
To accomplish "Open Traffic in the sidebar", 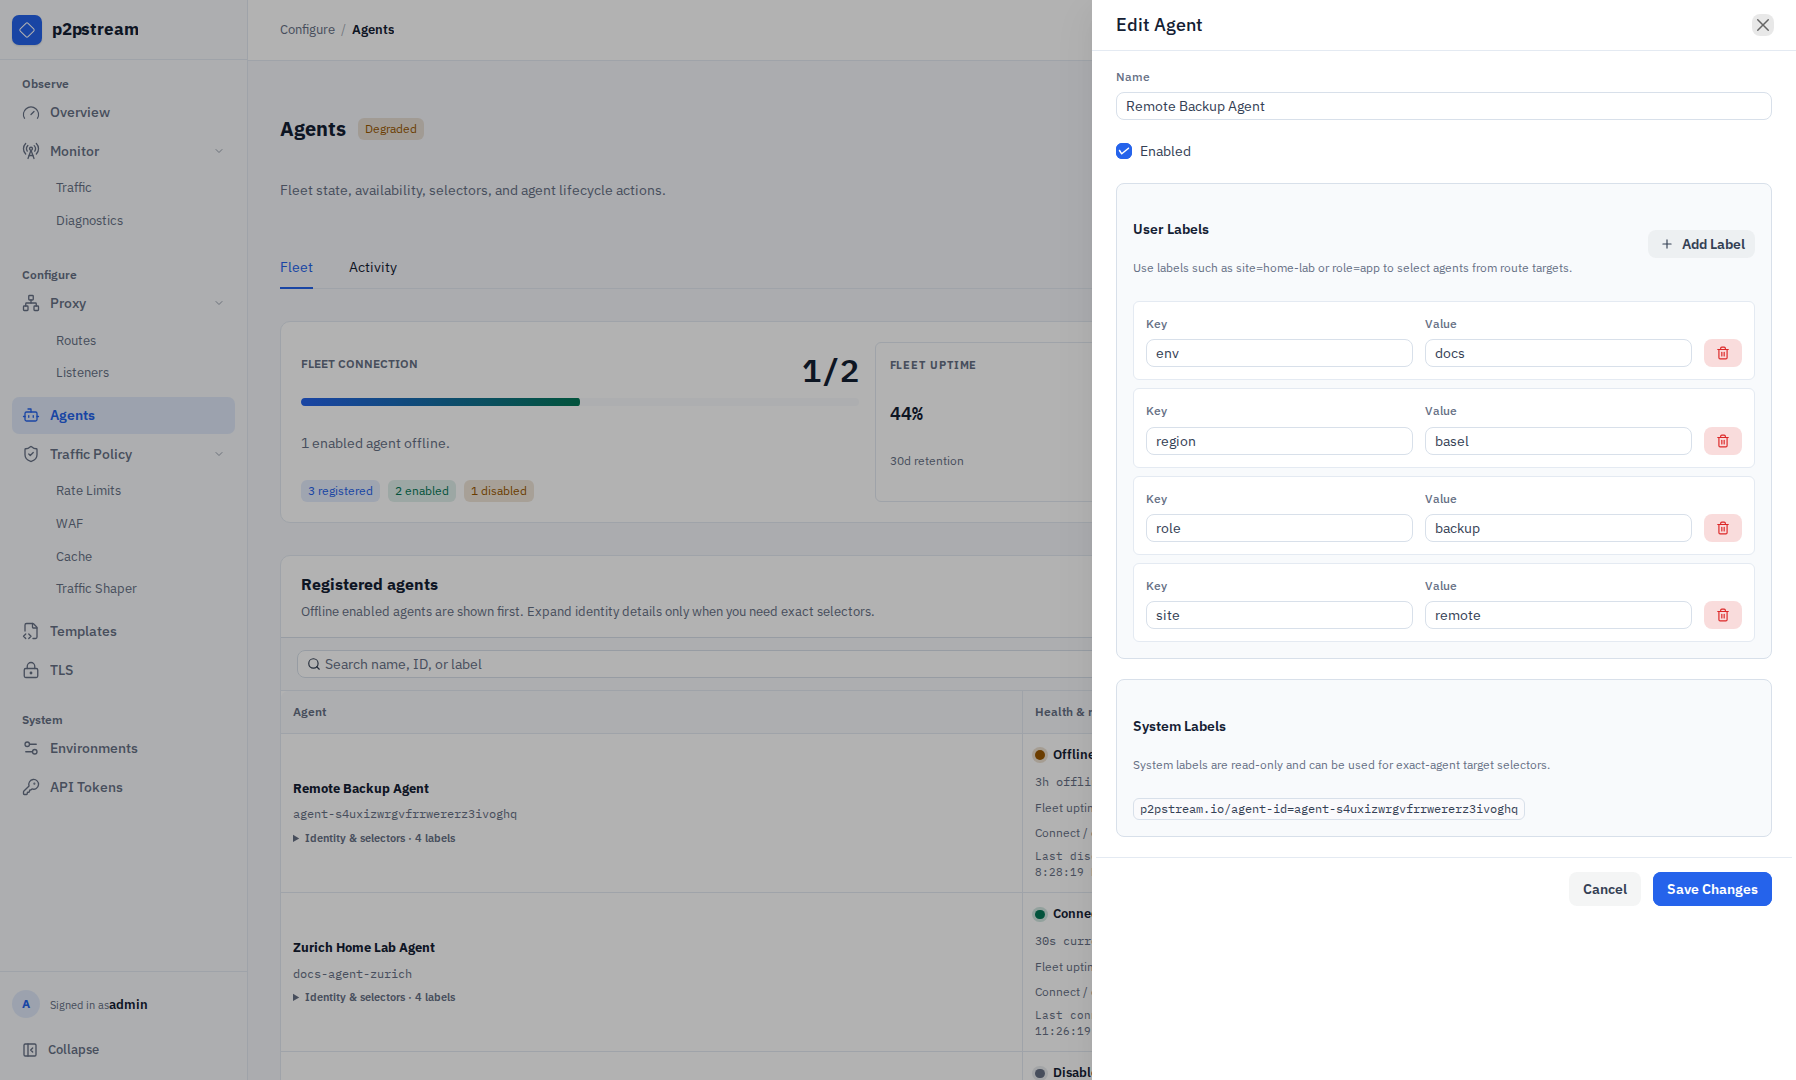I will coord(73,187).
